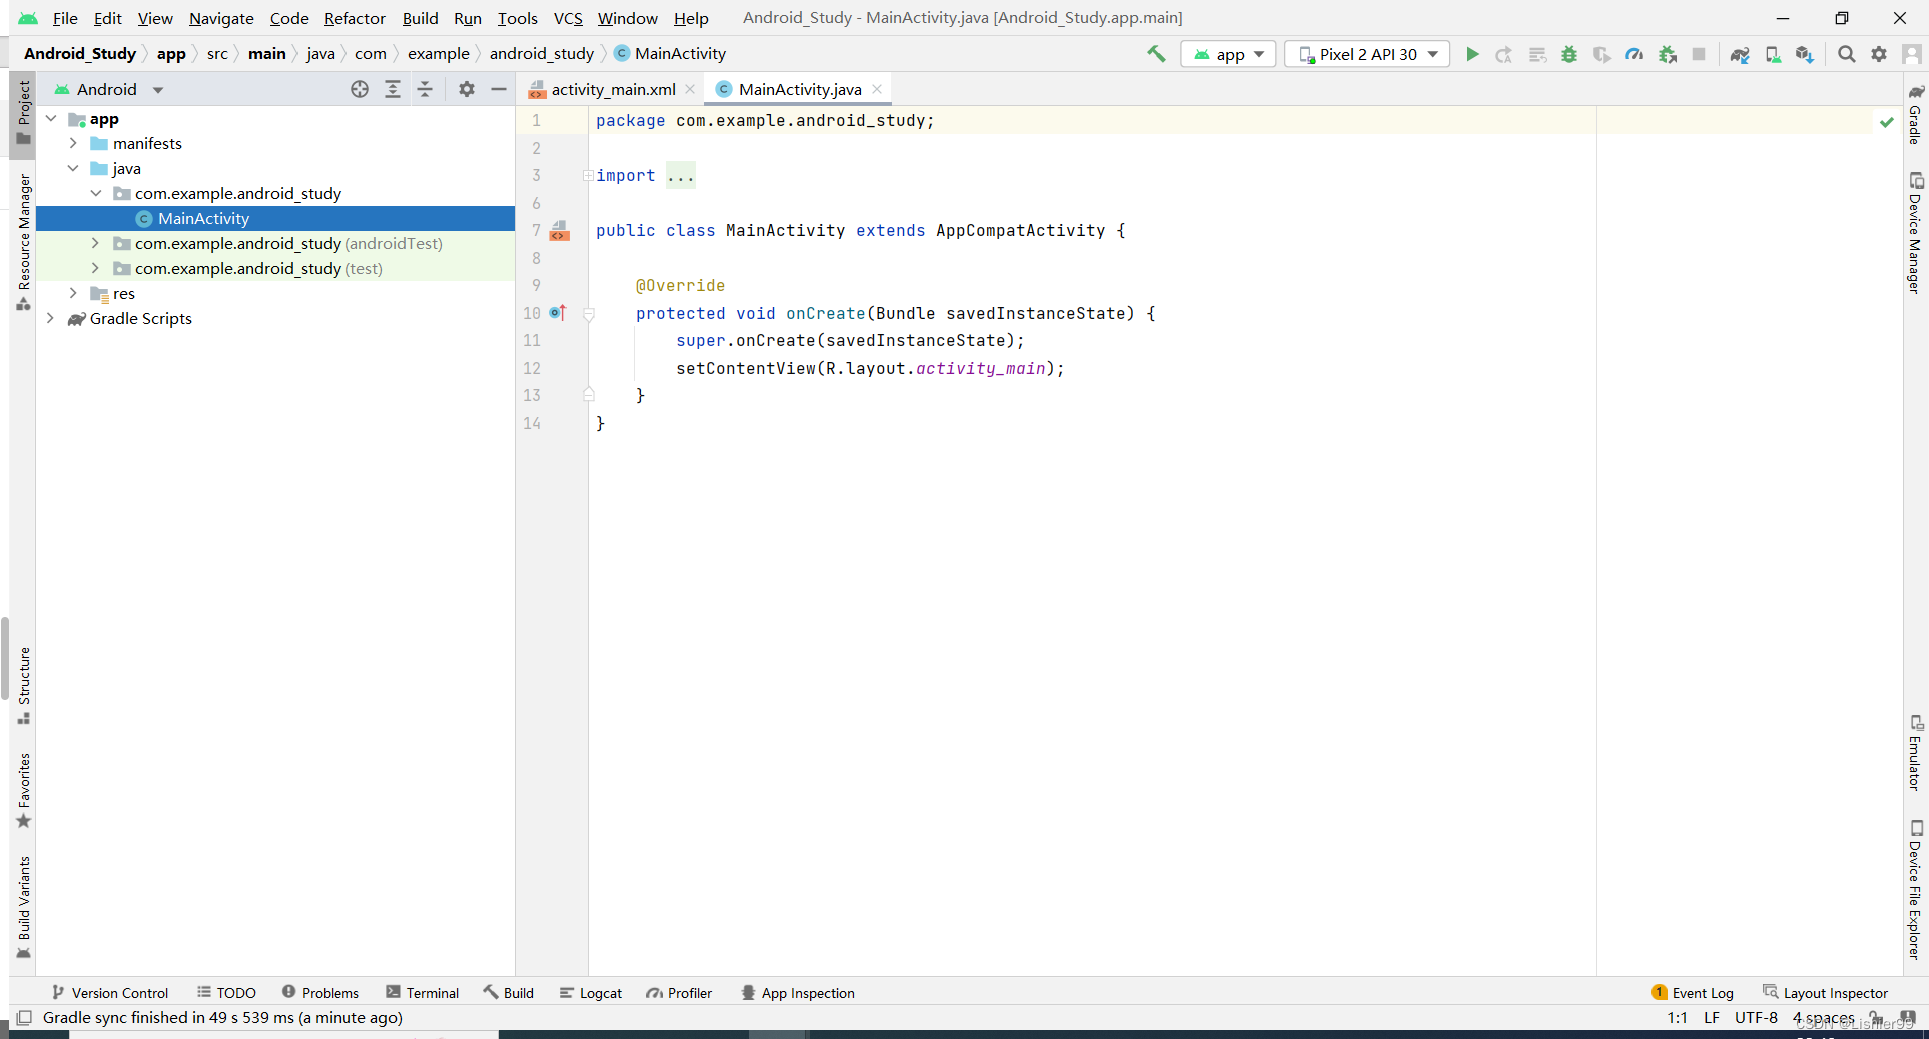Expand the Gradle Scripts node

(50, 318)
